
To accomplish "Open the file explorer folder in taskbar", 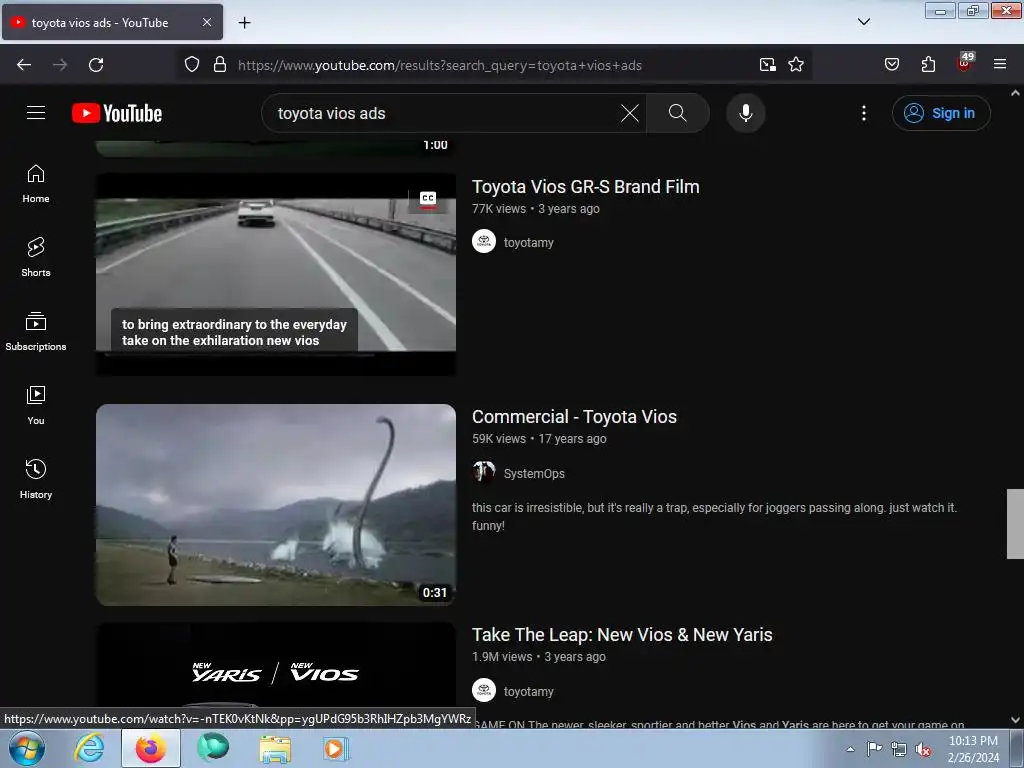I will tap(275, 748).
